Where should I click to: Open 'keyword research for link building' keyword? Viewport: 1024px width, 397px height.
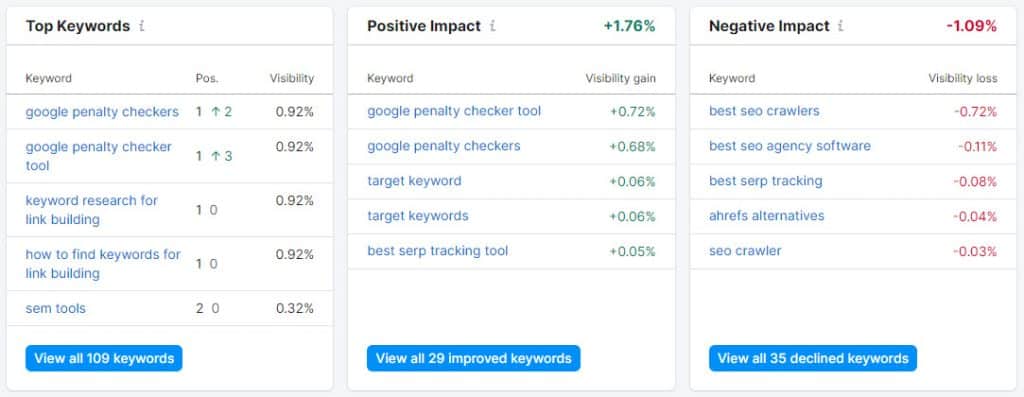(x=91, y=210)
